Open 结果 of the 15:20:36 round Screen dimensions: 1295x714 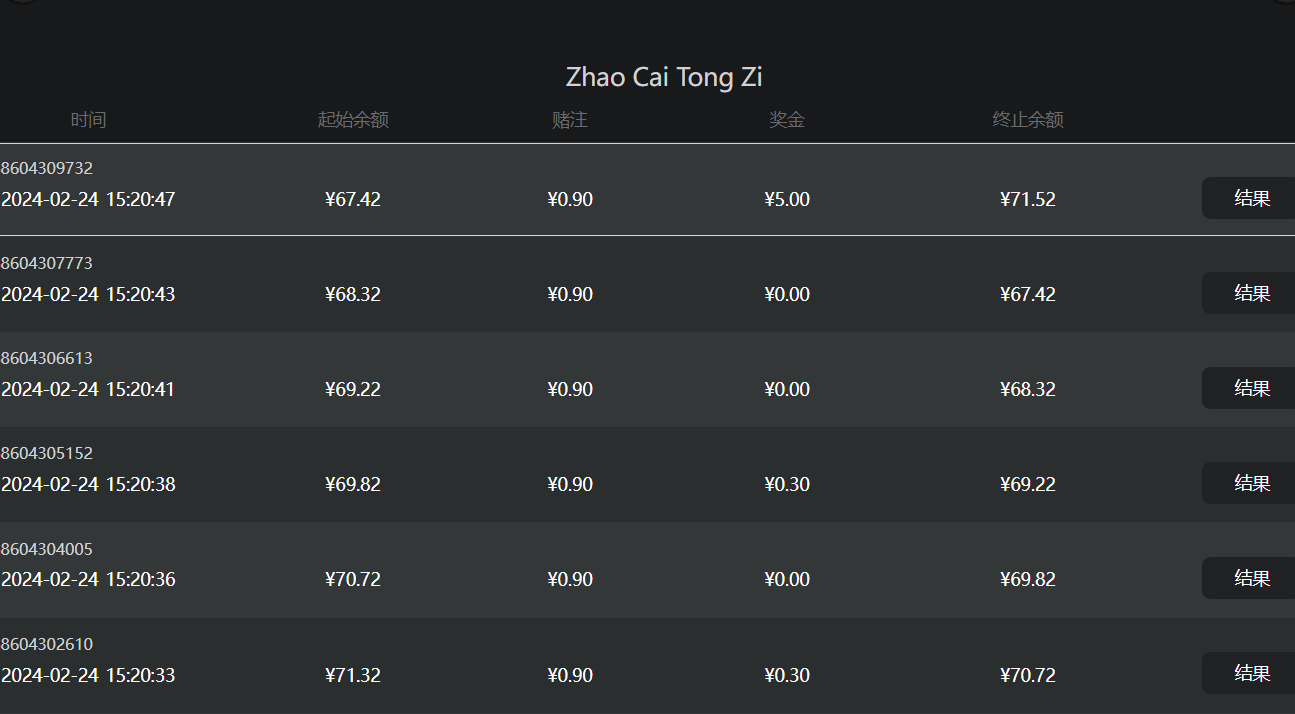click(x=1248, y=578)
